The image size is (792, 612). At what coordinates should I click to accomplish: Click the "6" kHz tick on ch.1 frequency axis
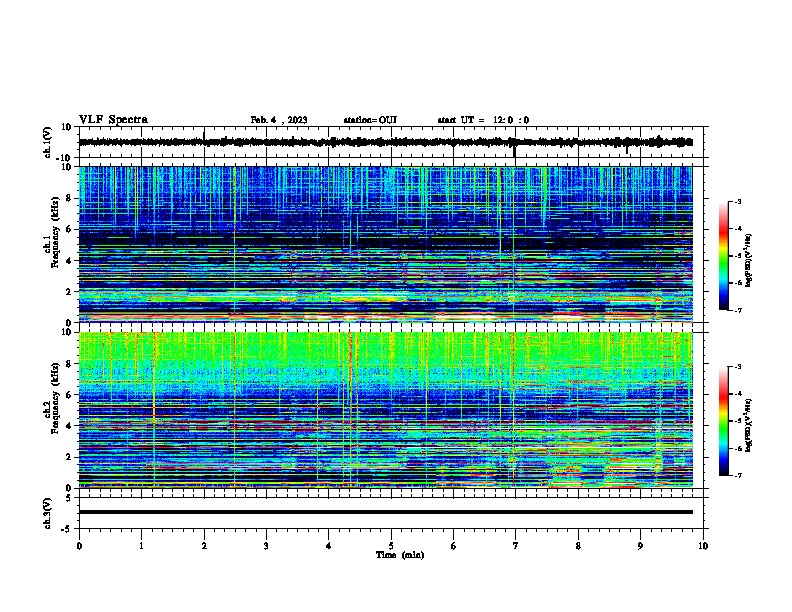pos(69,229)
